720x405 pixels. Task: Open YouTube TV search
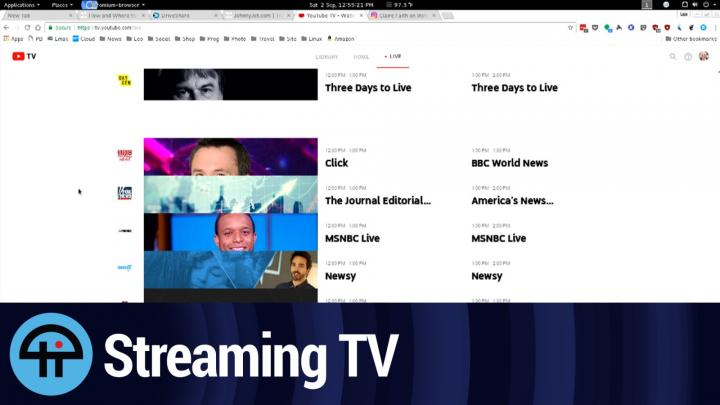click(x=673, y=57)
